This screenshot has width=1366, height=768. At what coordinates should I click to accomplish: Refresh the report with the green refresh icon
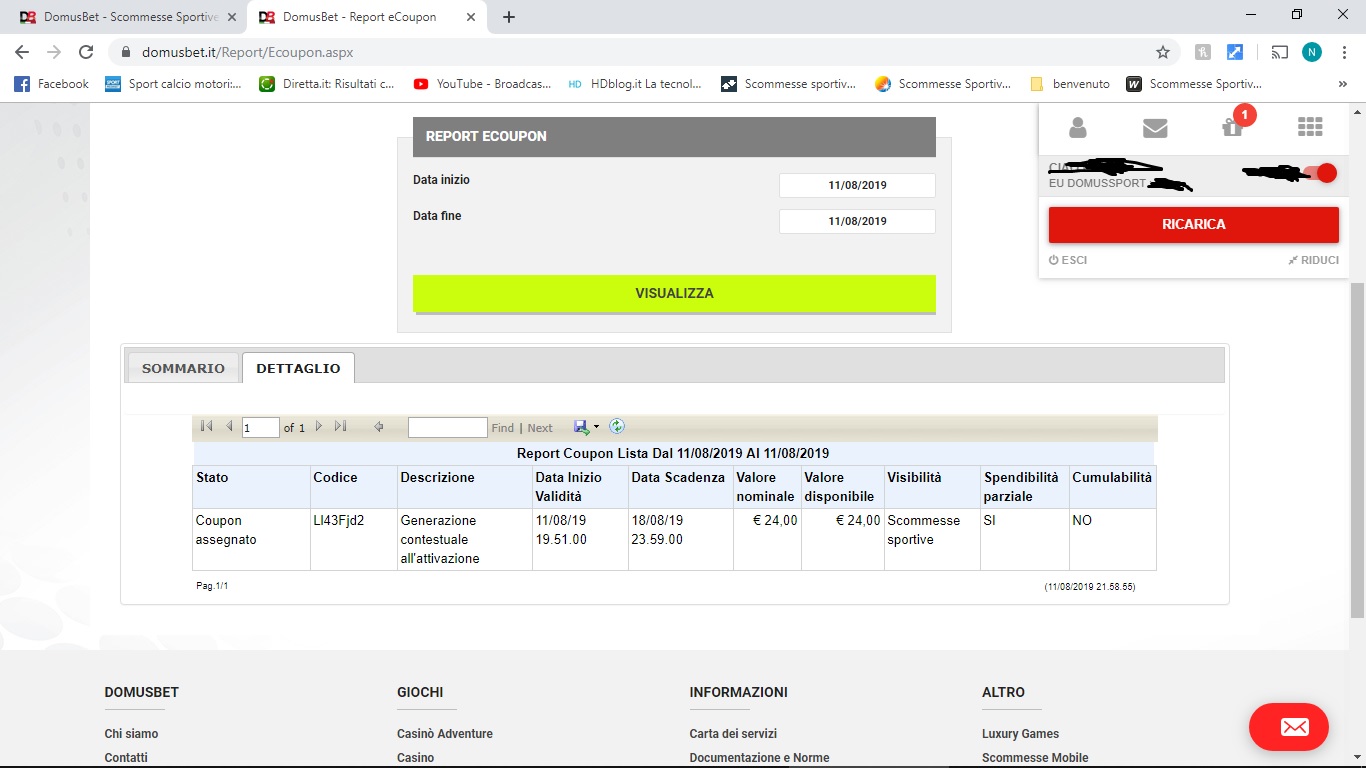pyautogui.click(x=617, y=427)
